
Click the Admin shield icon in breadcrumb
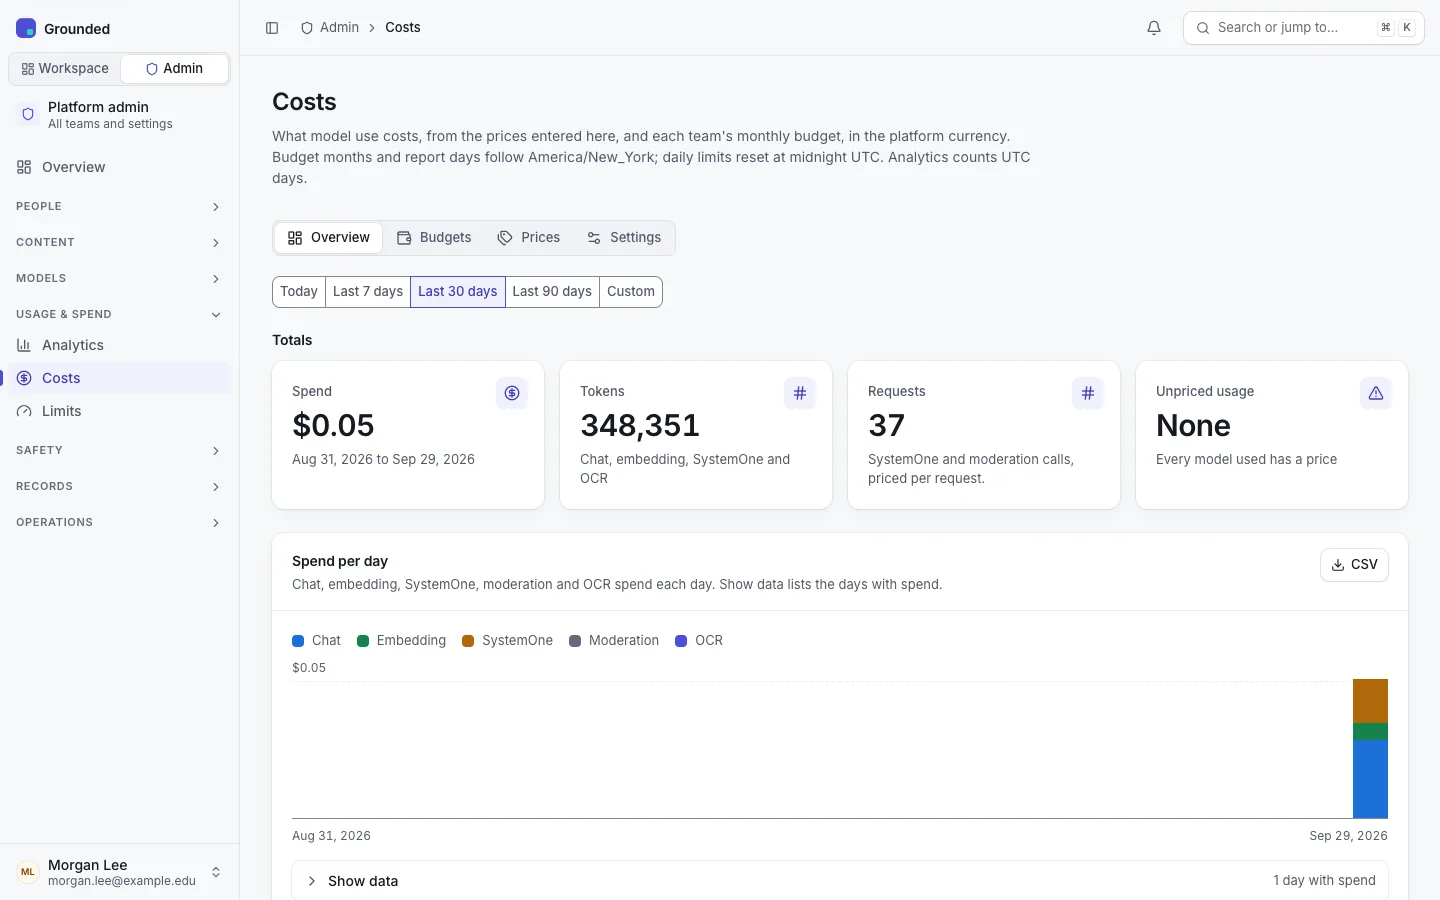point(307,28)
